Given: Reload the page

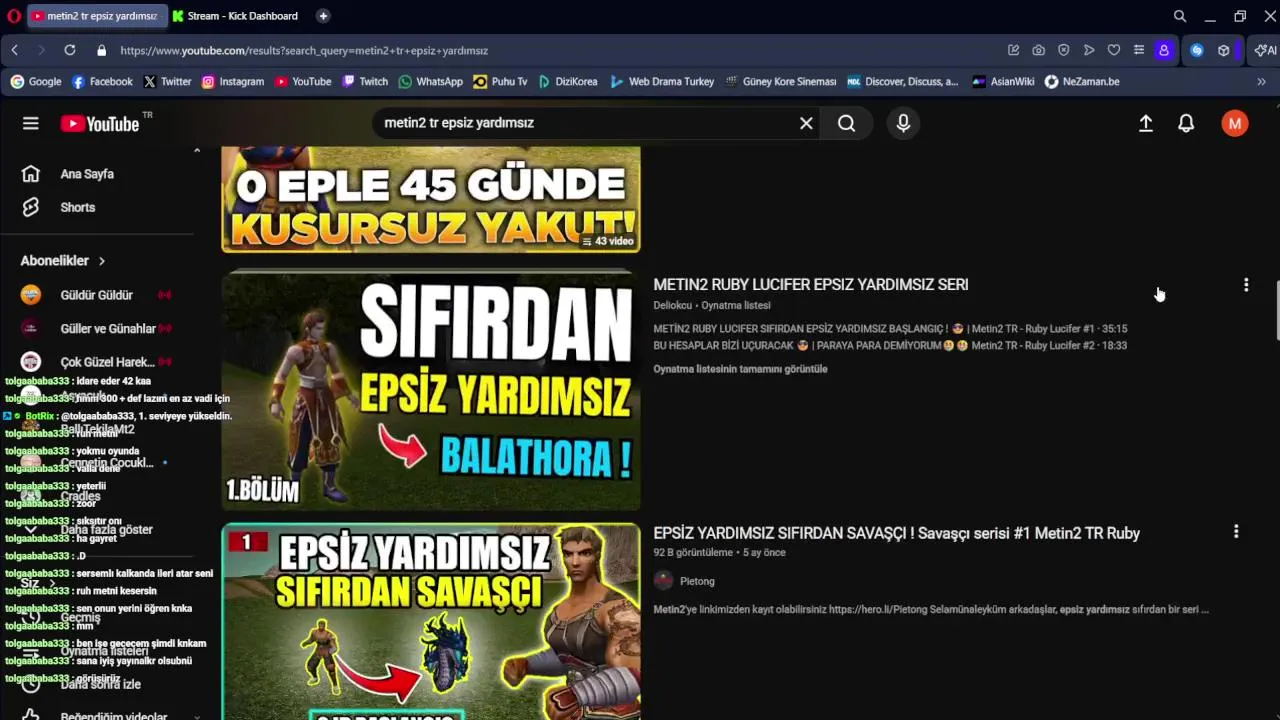Looking at the screenshot, I should click(x=70, y=50).
